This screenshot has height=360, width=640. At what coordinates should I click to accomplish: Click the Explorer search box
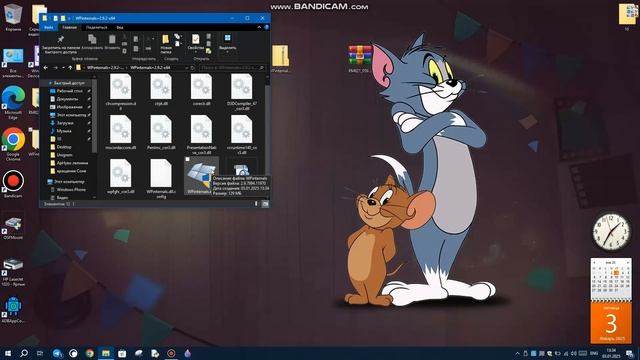[x=232, y=68]
